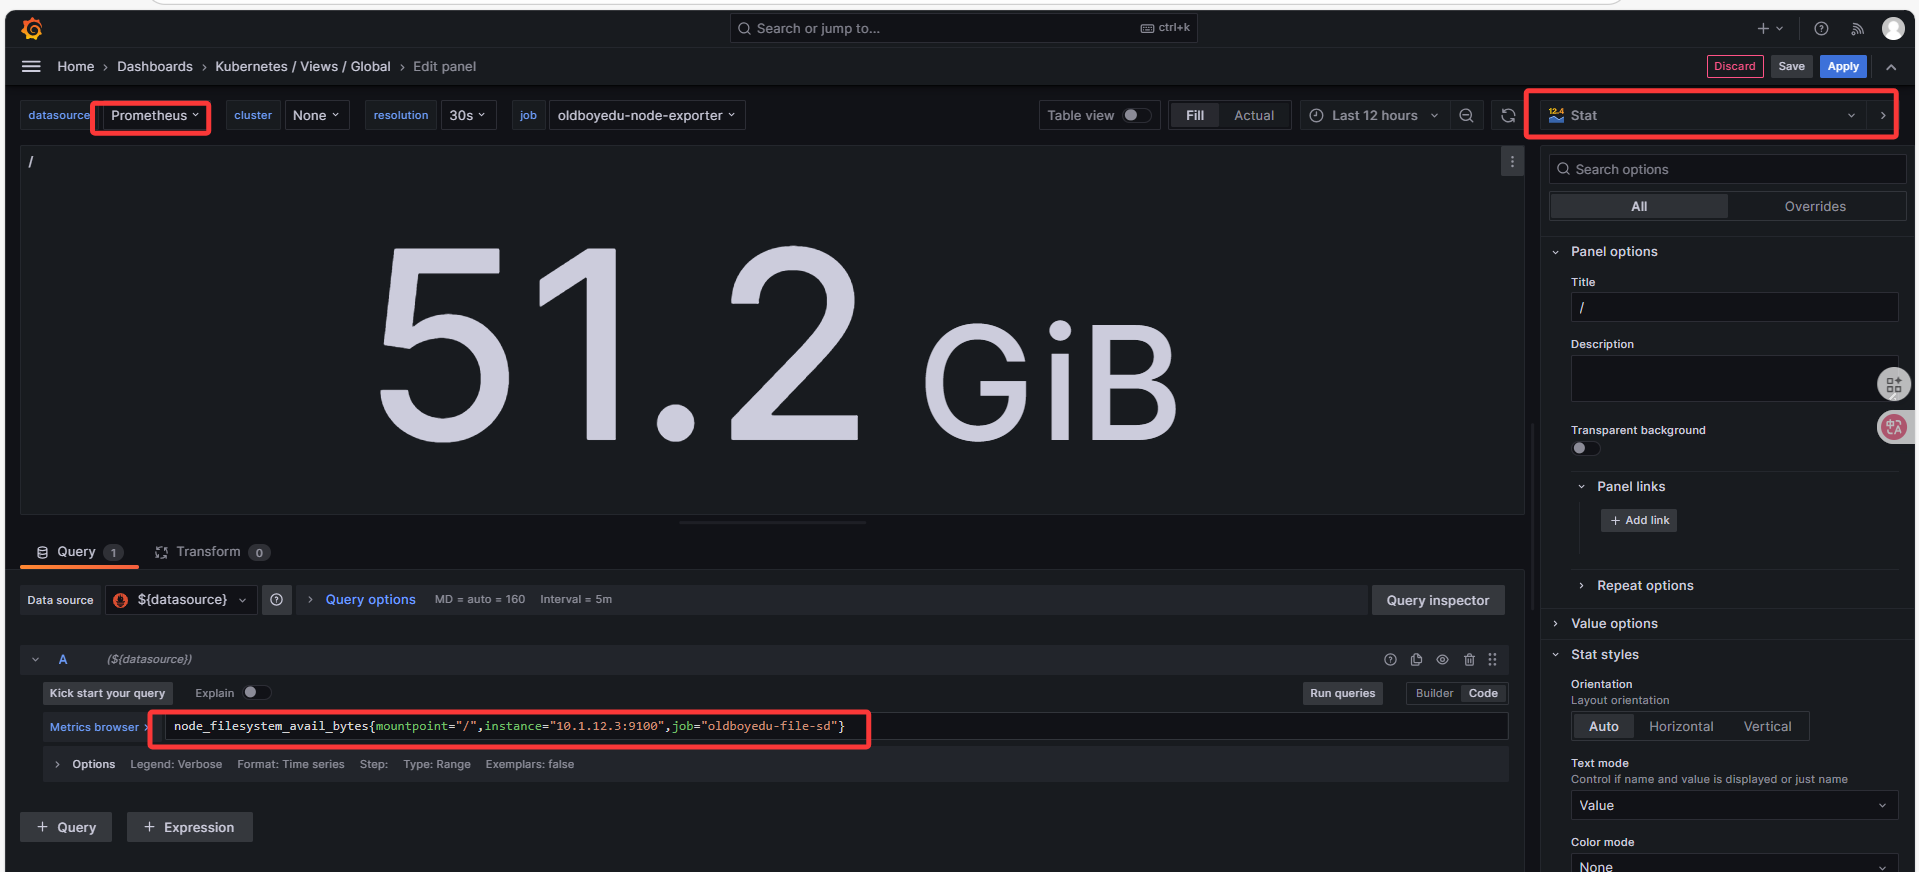This screenshot has width=1919, height=872.
Task: Click the Search options input field
Action: pos(1730,170)
